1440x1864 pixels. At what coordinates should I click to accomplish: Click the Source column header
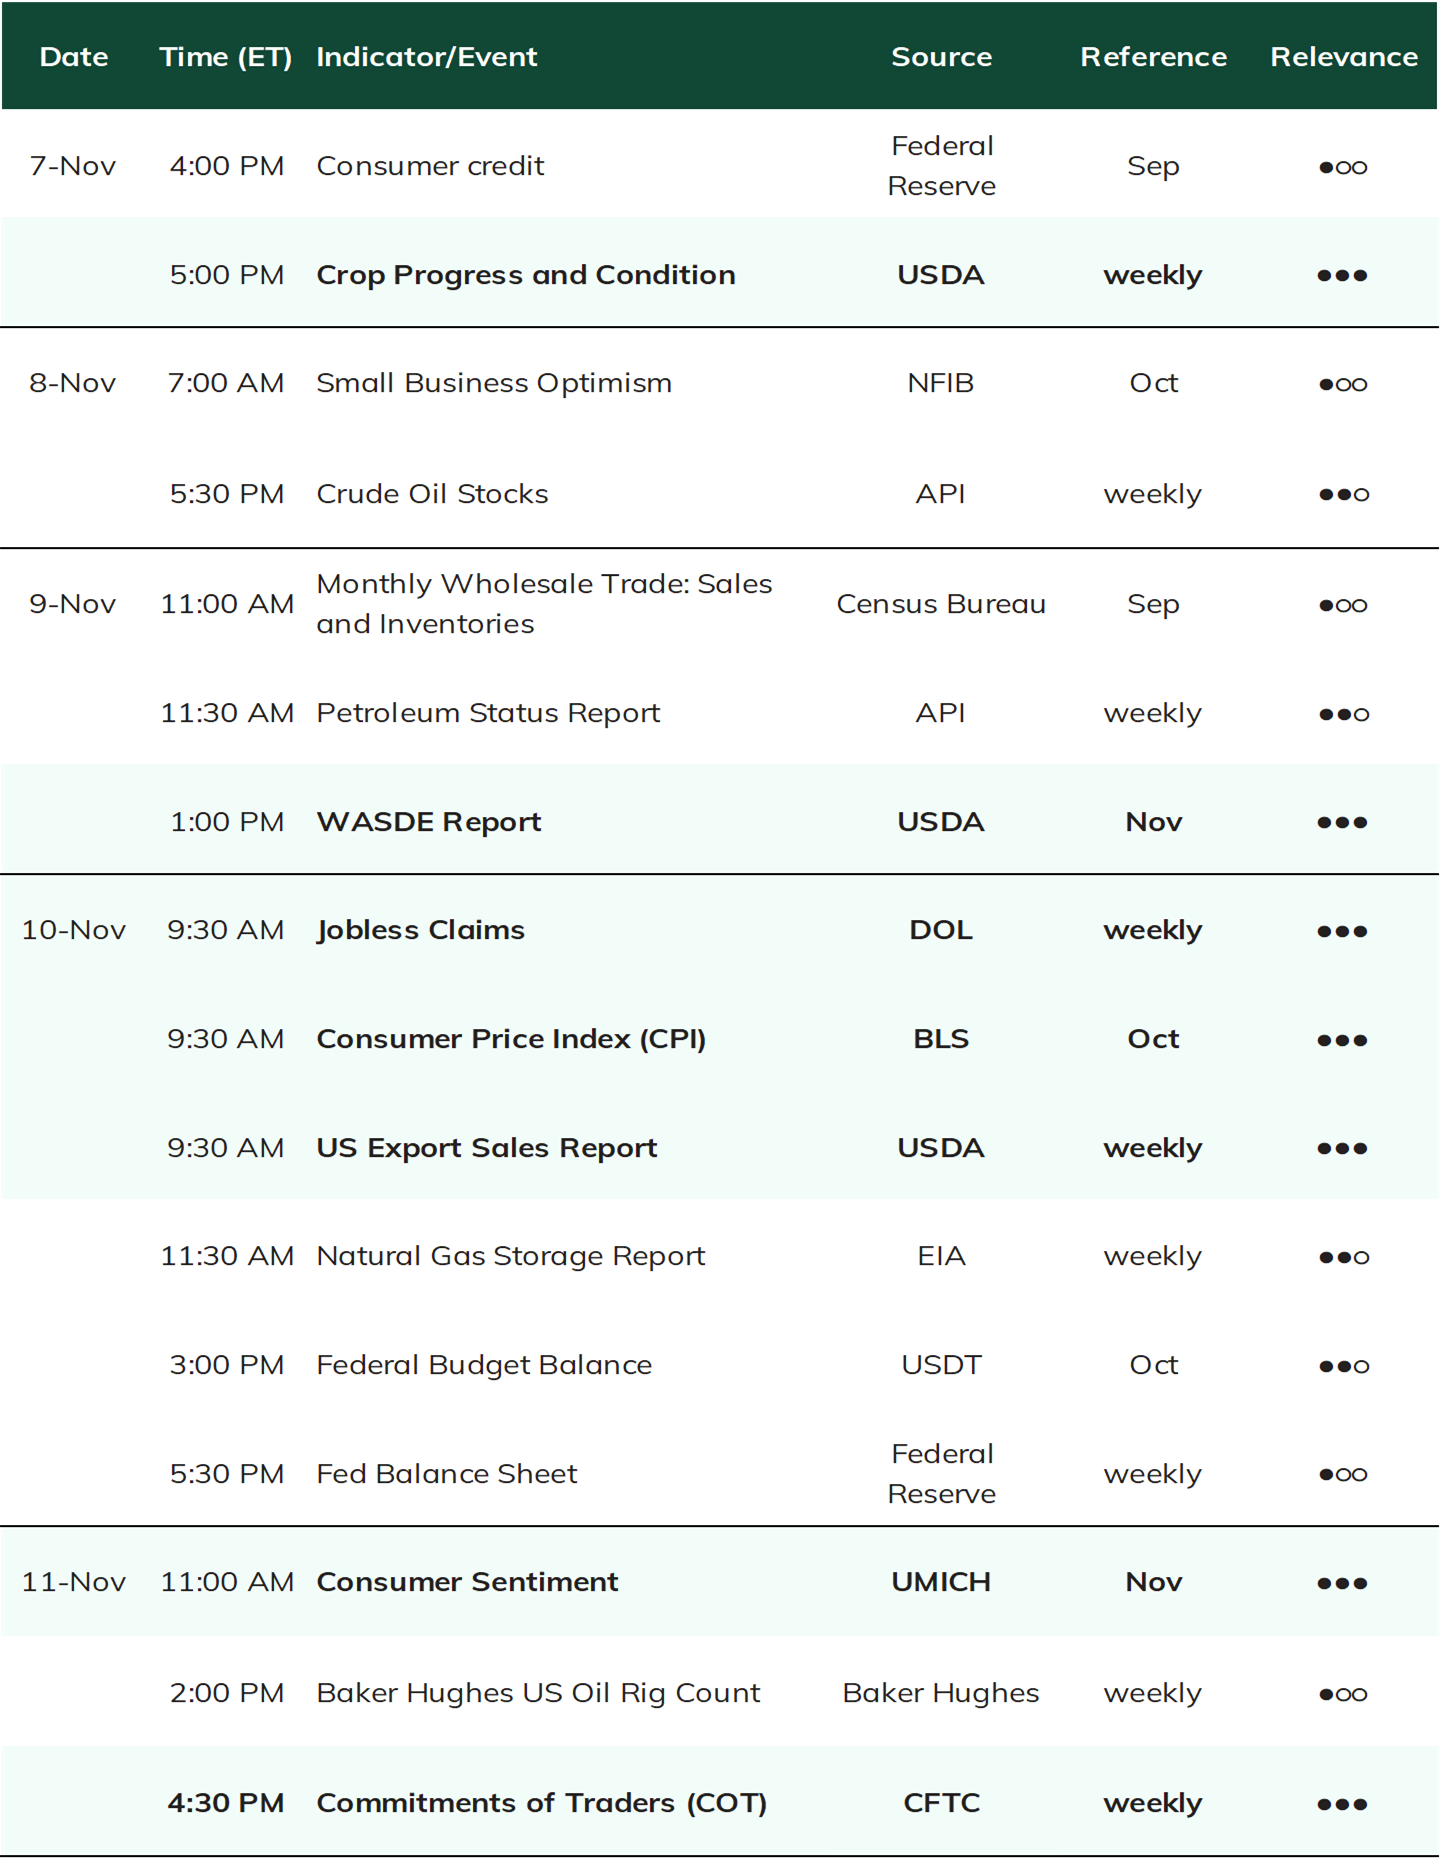(941, 57)
